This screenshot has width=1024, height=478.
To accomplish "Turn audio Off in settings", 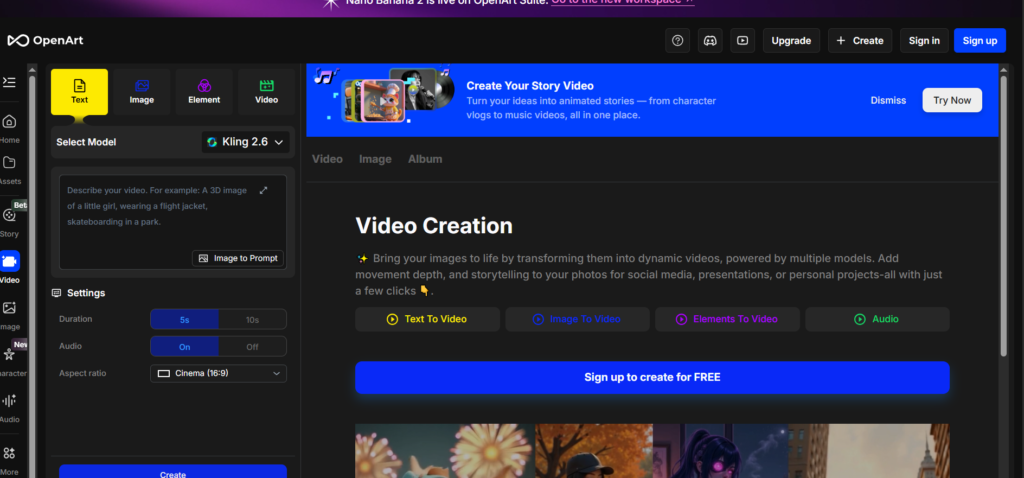I will click(x=252, y=346).
